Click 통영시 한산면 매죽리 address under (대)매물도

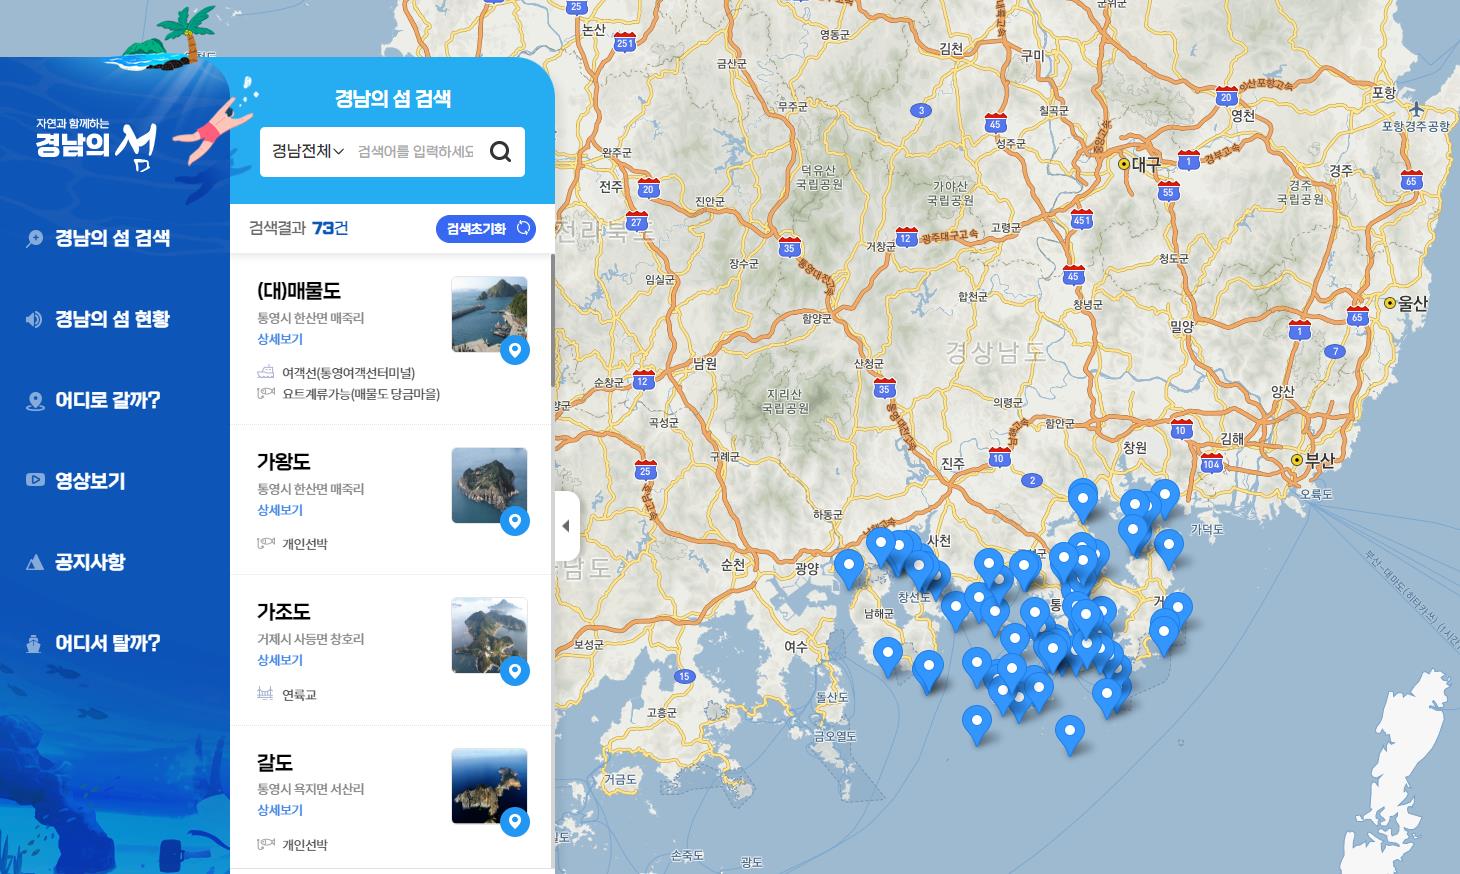click(311, 318)
